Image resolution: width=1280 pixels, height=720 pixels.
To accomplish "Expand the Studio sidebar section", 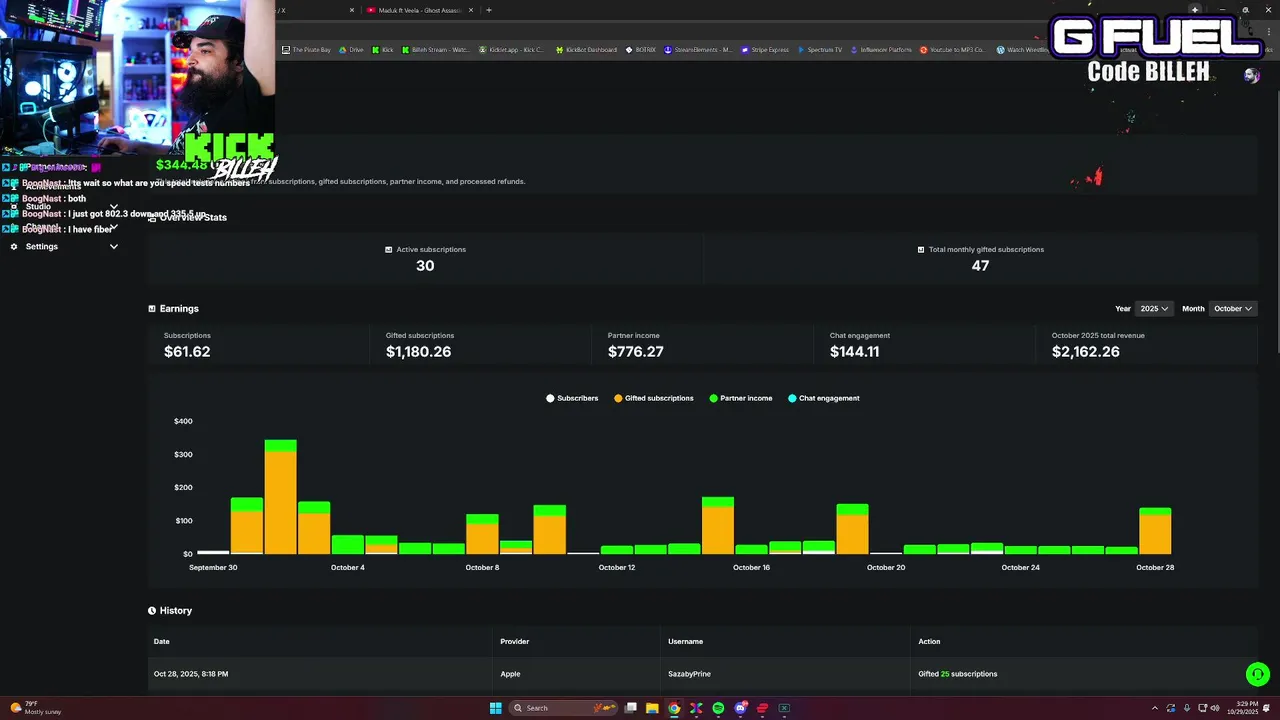I will coord(114,206).
